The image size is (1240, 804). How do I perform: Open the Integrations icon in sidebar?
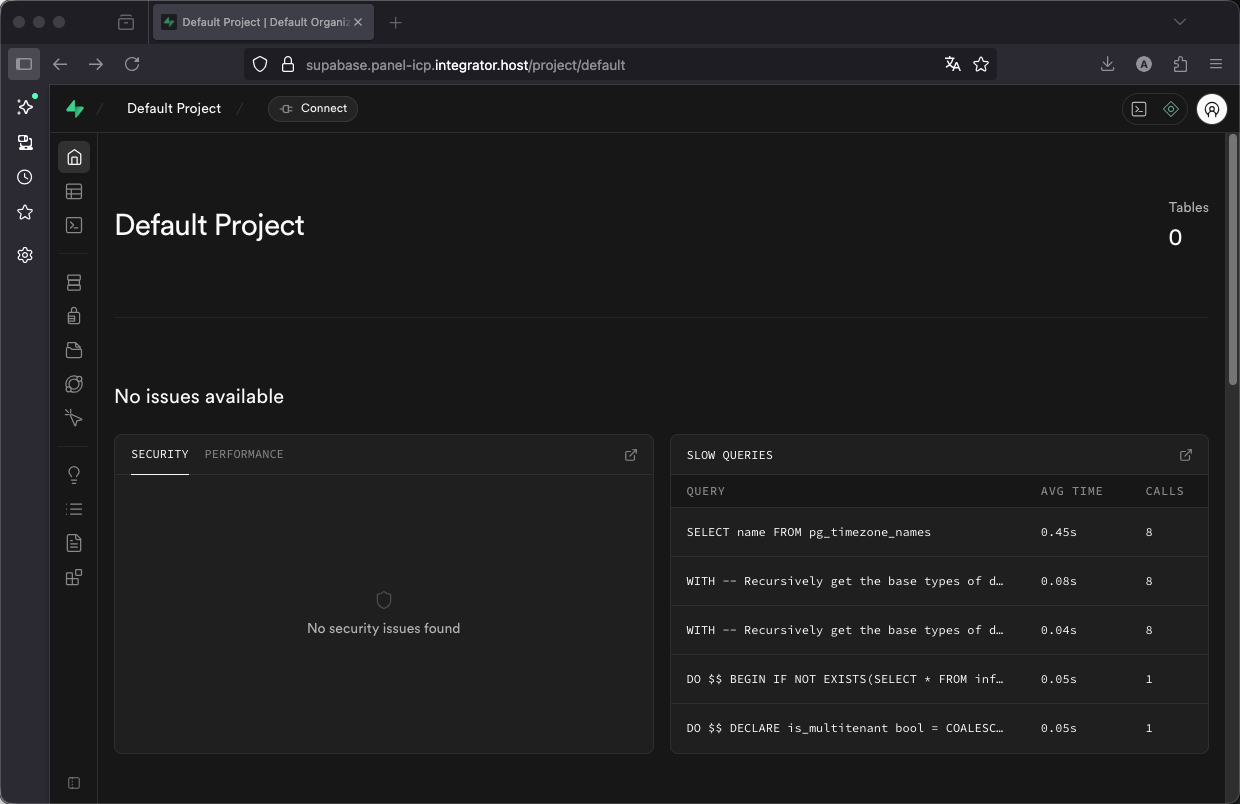click(74, 577)
